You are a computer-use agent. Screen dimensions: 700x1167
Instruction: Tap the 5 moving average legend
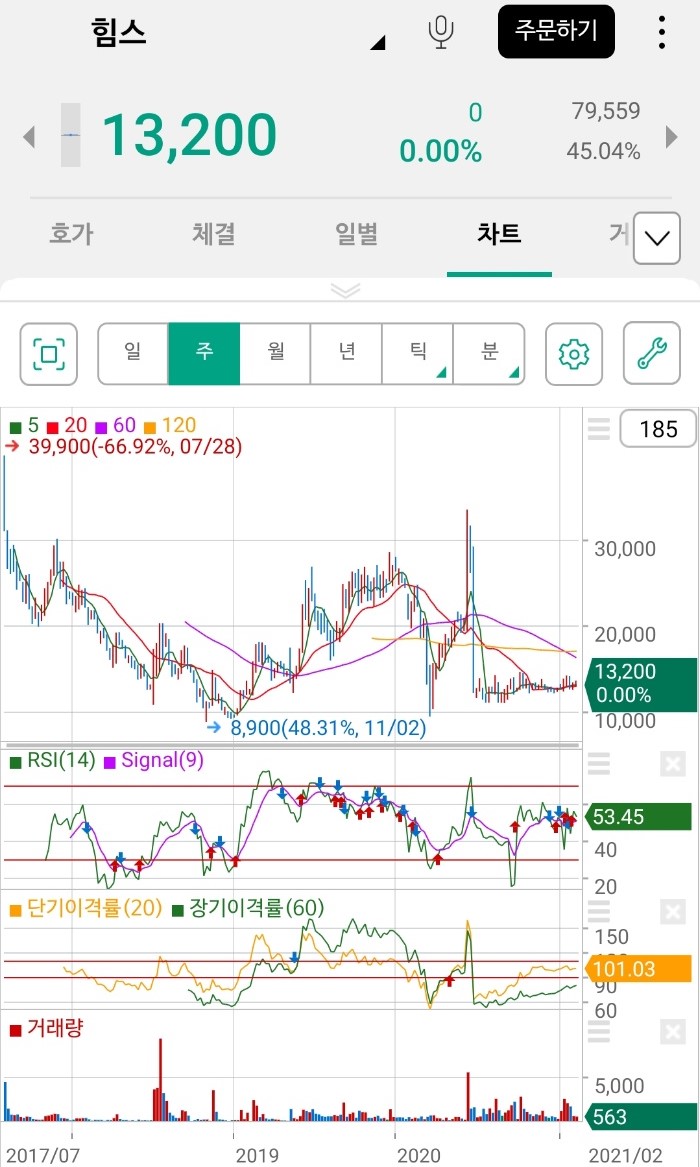[x=25, y=426]
